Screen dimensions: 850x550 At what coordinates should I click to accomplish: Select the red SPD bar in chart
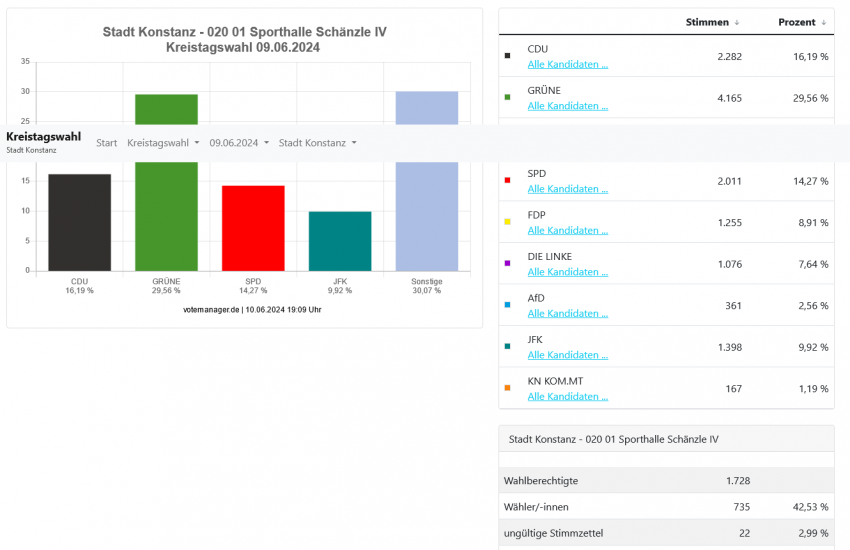coord(253,228)
